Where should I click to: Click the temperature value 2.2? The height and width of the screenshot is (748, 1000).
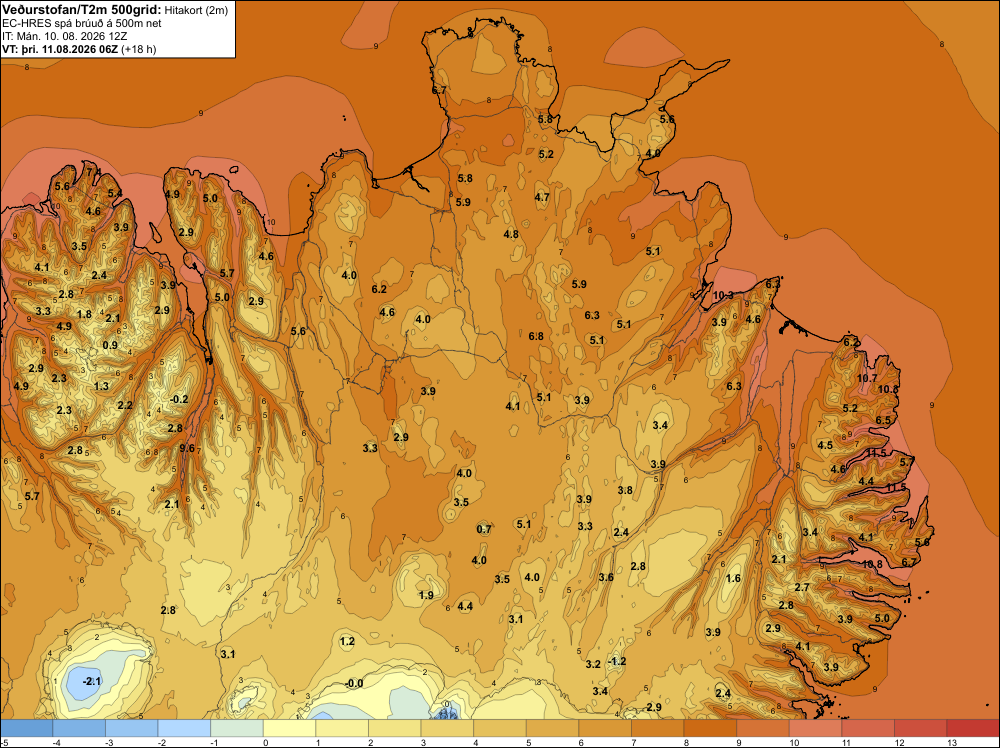coord(125,405)
